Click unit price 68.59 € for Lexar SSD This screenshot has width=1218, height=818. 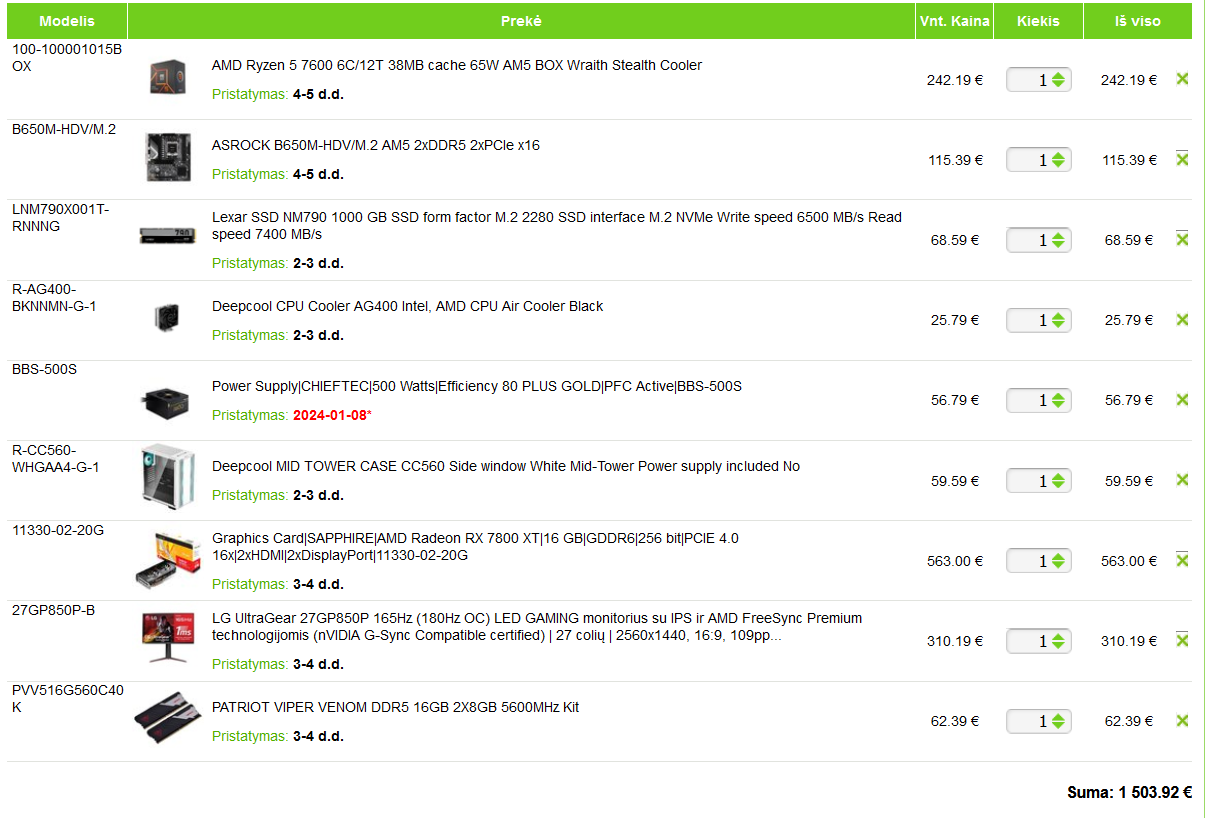pos(955,240)
